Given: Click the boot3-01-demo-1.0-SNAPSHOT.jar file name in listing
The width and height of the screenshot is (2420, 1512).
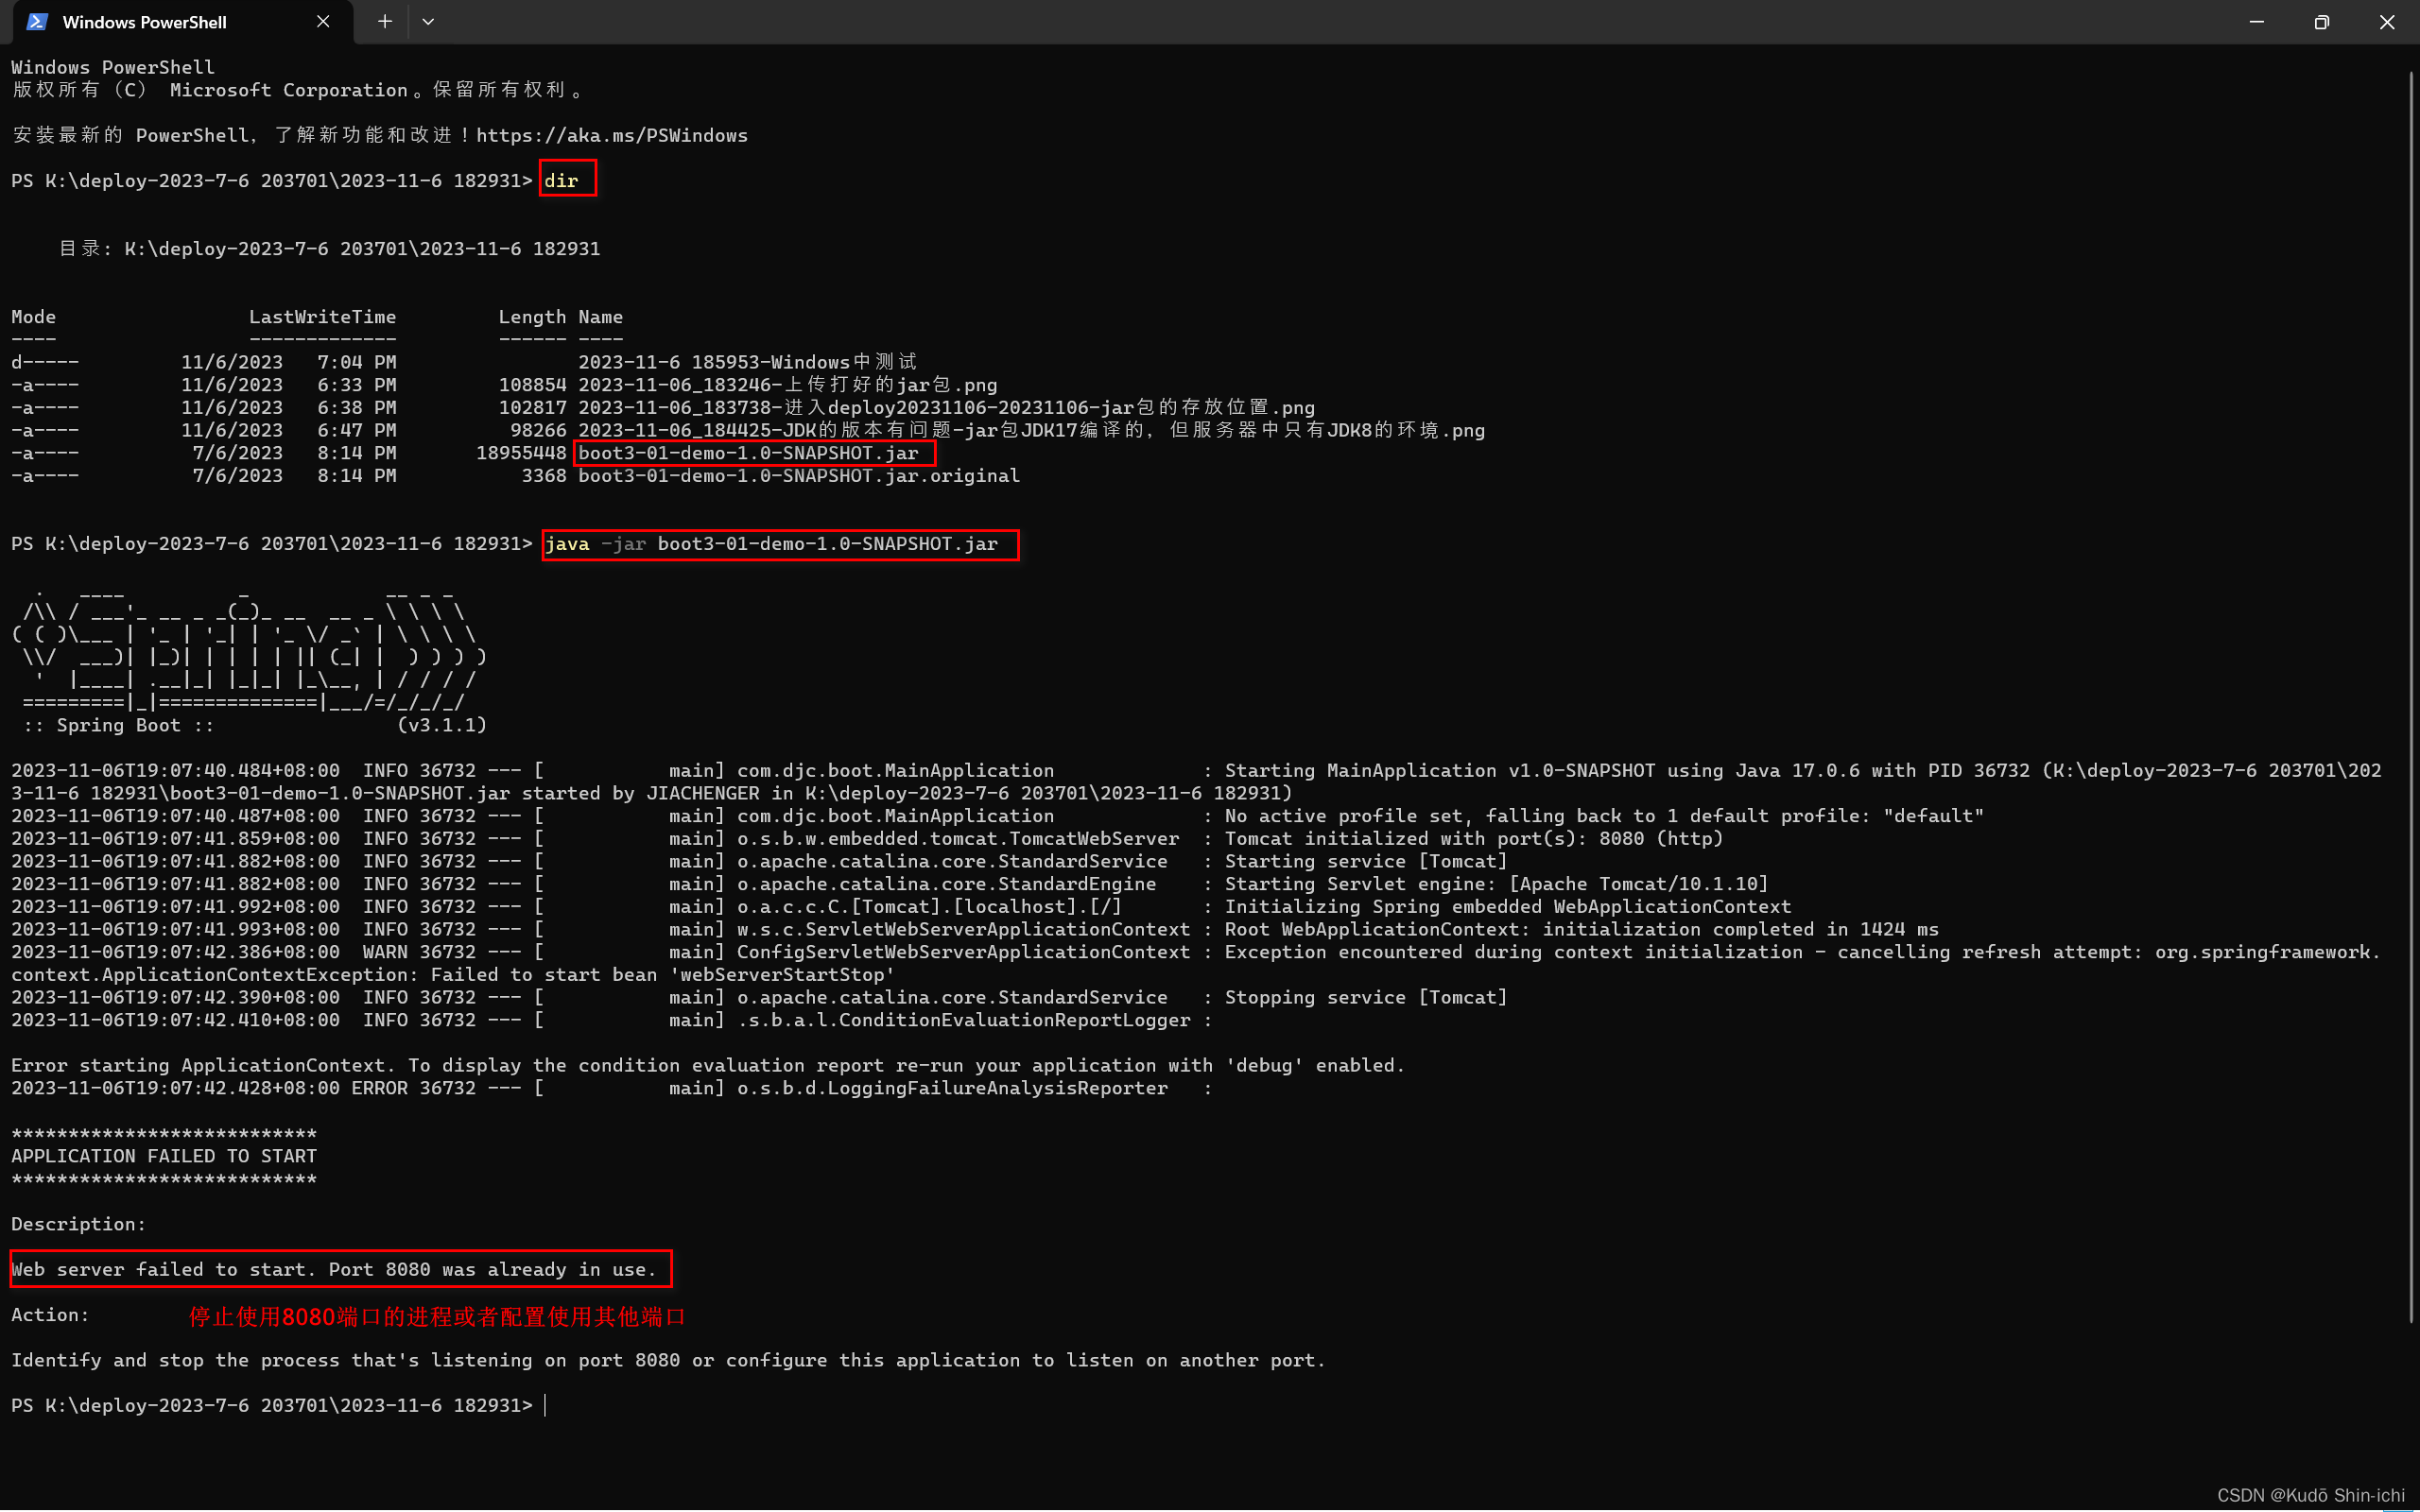Looking at the screenshot, I should [748, 453].
